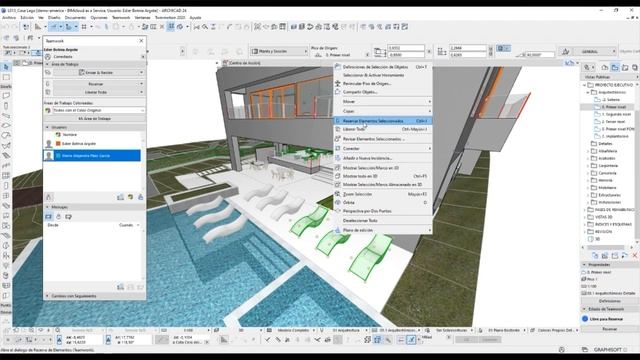Expand the 'Cambios con Seguimiento' section

tap(47, 296)
